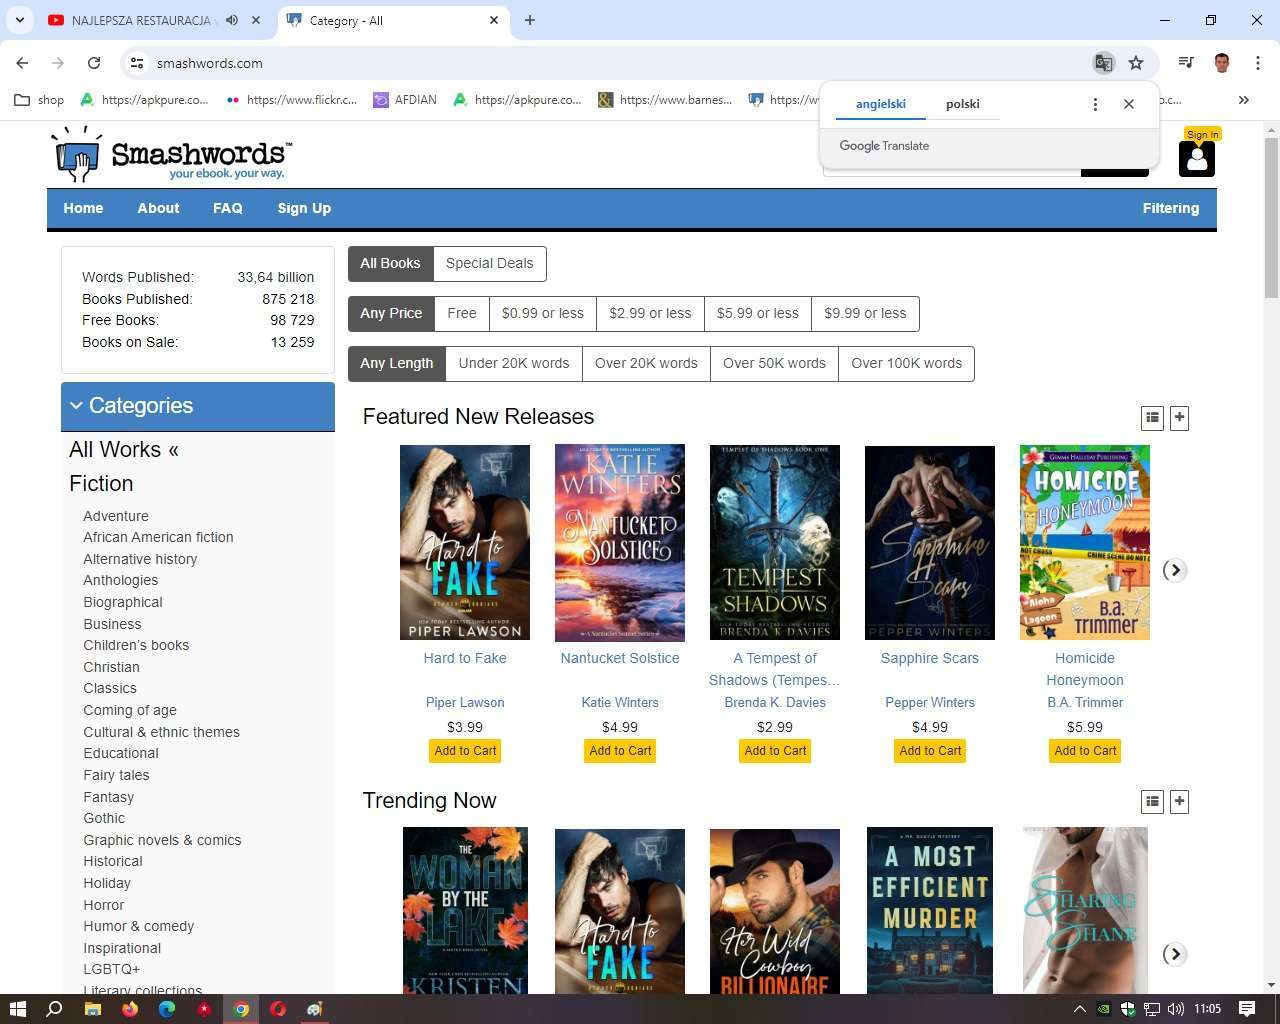Filter by Over 100K words
The height and width of the screenshot is (1024, 1280).
pos(906,363)
